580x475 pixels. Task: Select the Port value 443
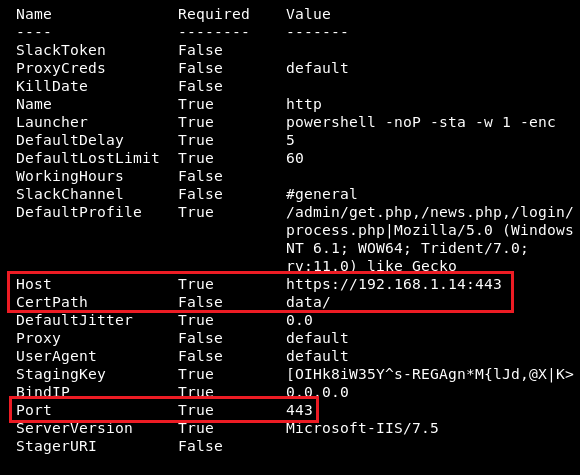click(299, 410)
